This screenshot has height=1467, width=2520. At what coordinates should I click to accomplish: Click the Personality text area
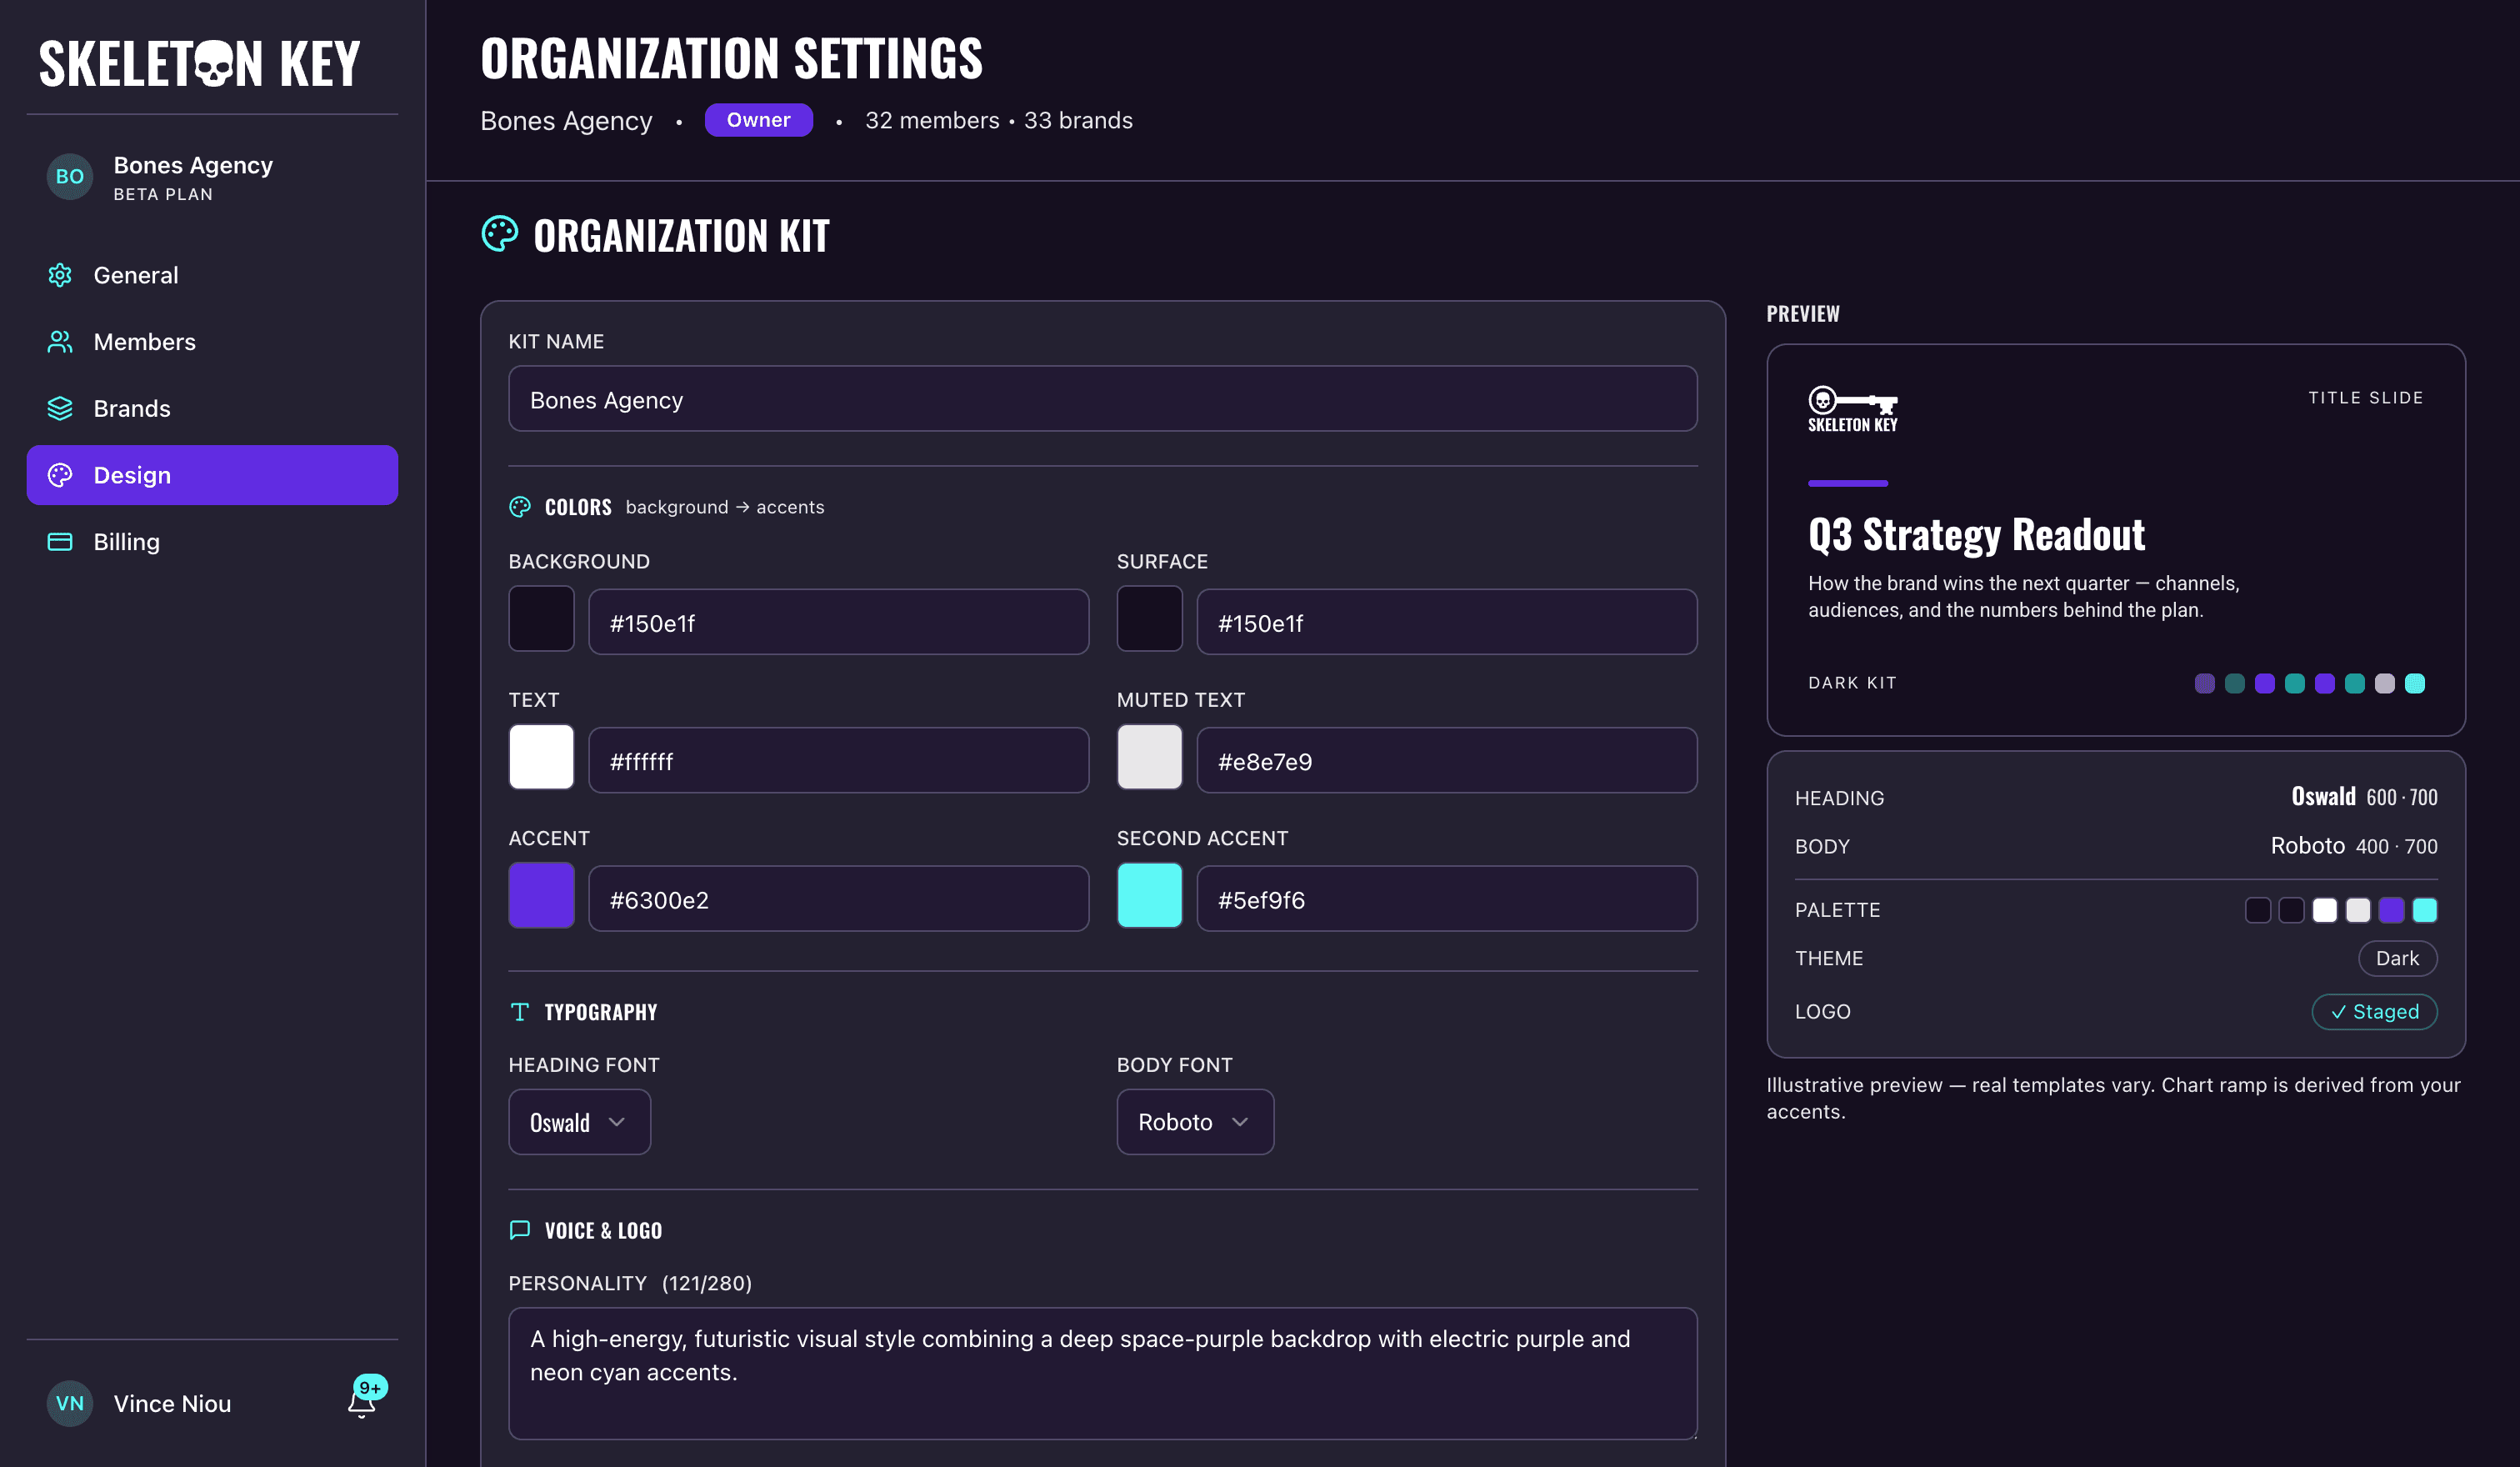pos(1103,1373)
